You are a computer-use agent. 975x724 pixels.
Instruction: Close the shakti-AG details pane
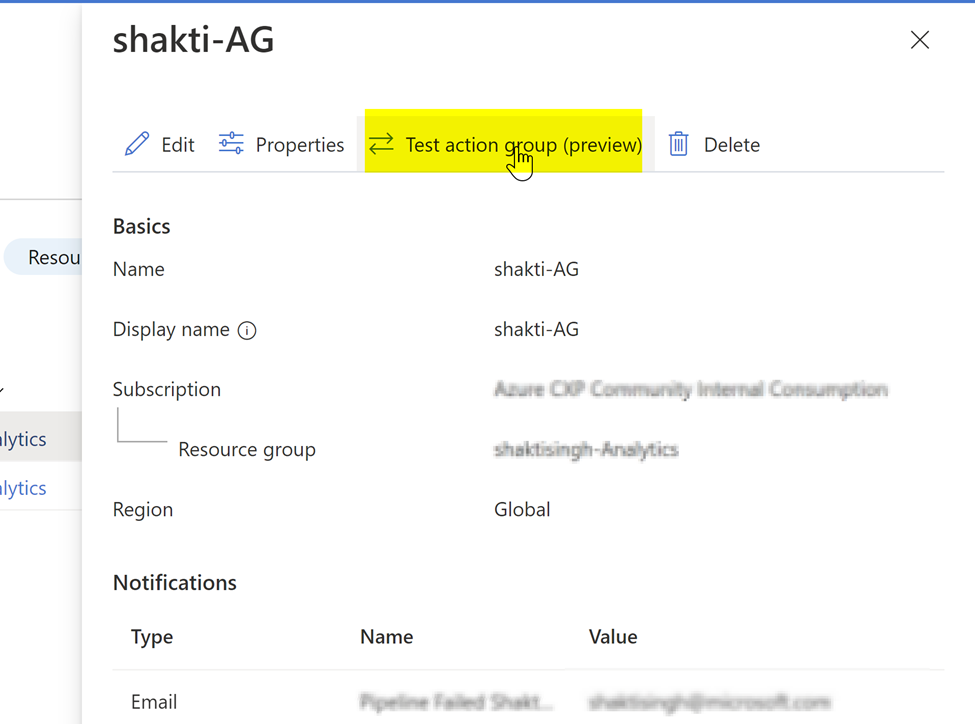tap(920, 40)
